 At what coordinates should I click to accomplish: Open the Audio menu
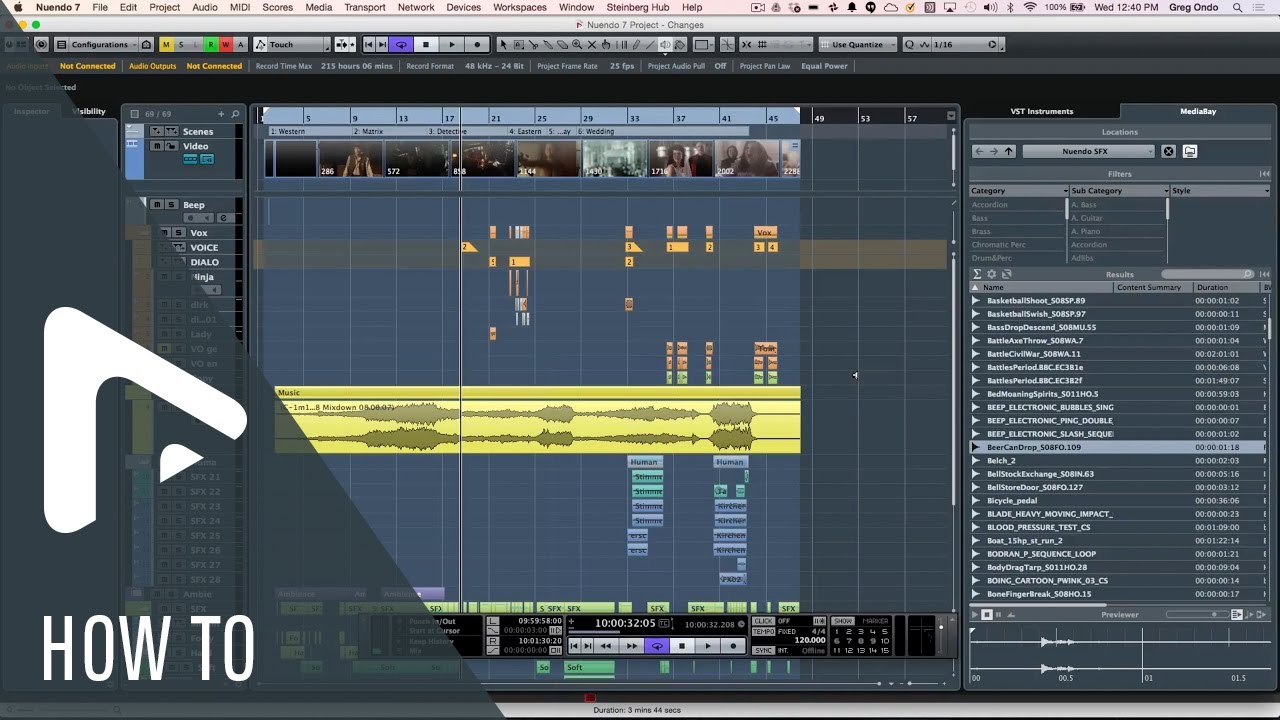(x=205, y=7)
